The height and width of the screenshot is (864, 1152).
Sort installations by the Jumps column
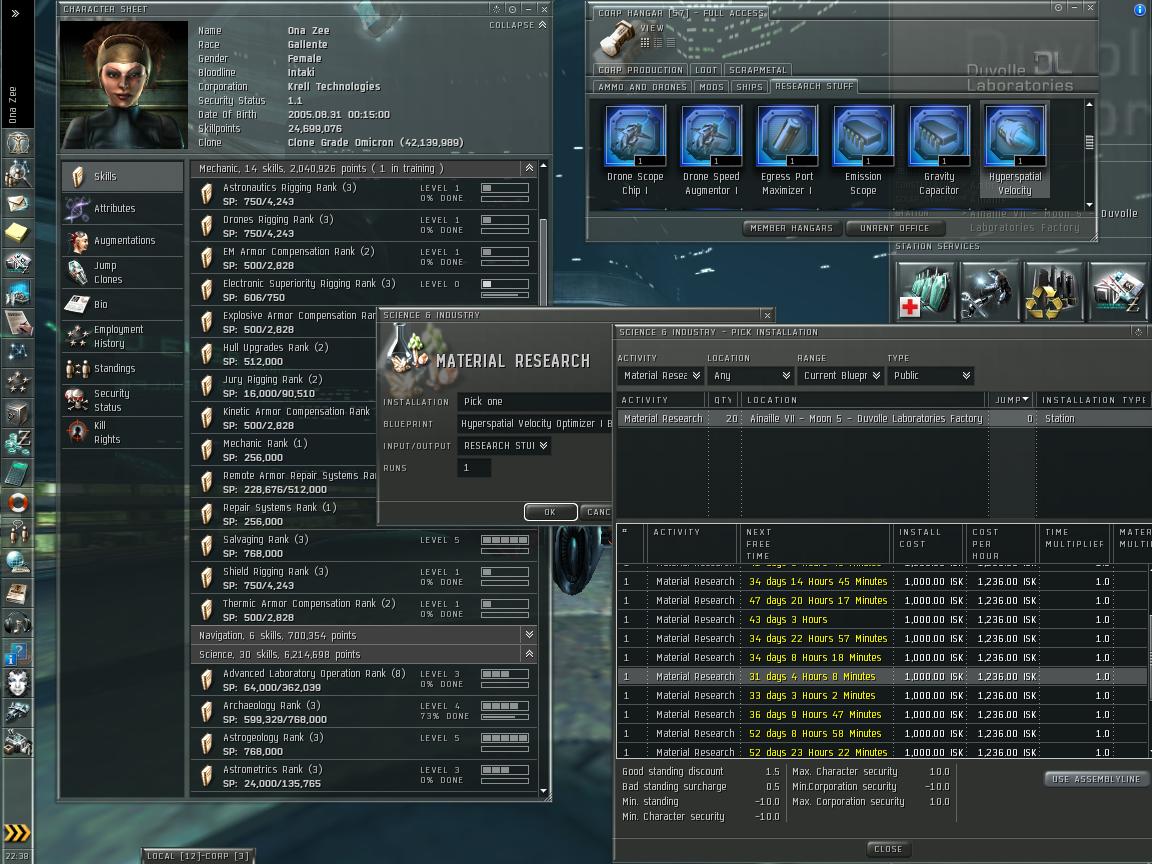pos(1012,400)
